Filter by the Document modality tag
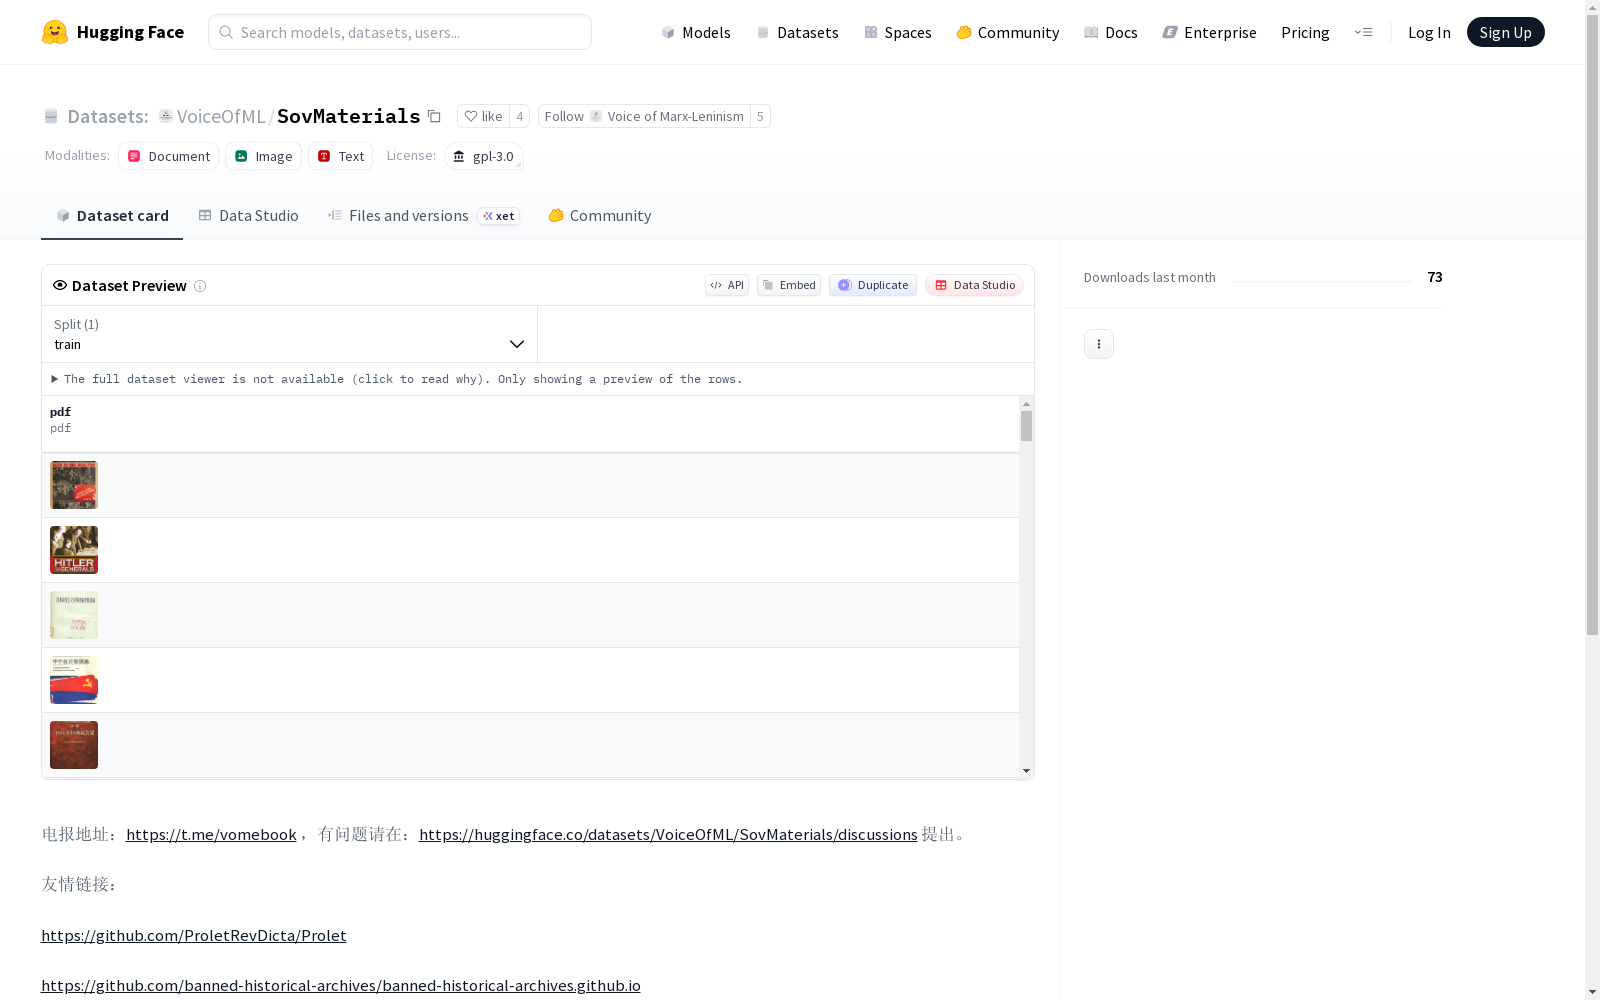This screenshot has width=1600, height=1000. (168, 156)
